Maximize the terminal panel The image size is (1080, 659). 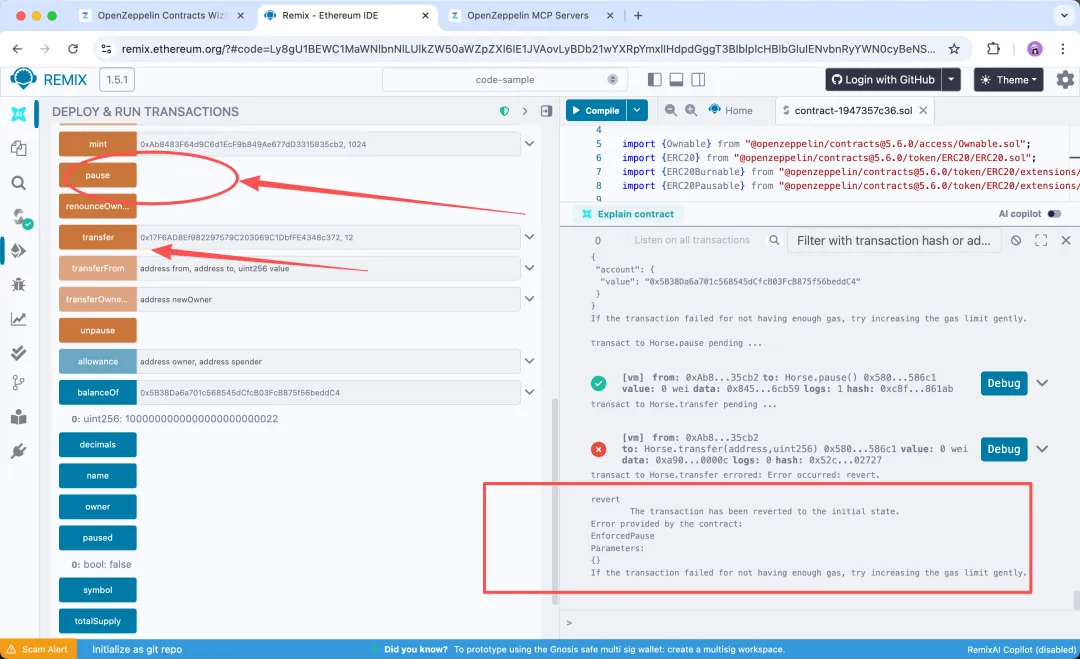coord(1041,240)
